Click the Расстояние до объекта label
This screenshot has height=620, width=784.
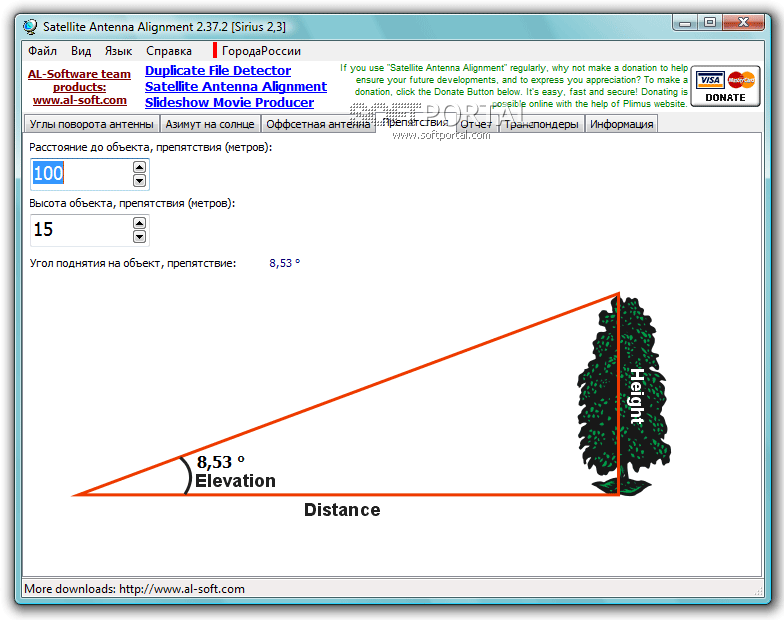[x=150, y=148]
